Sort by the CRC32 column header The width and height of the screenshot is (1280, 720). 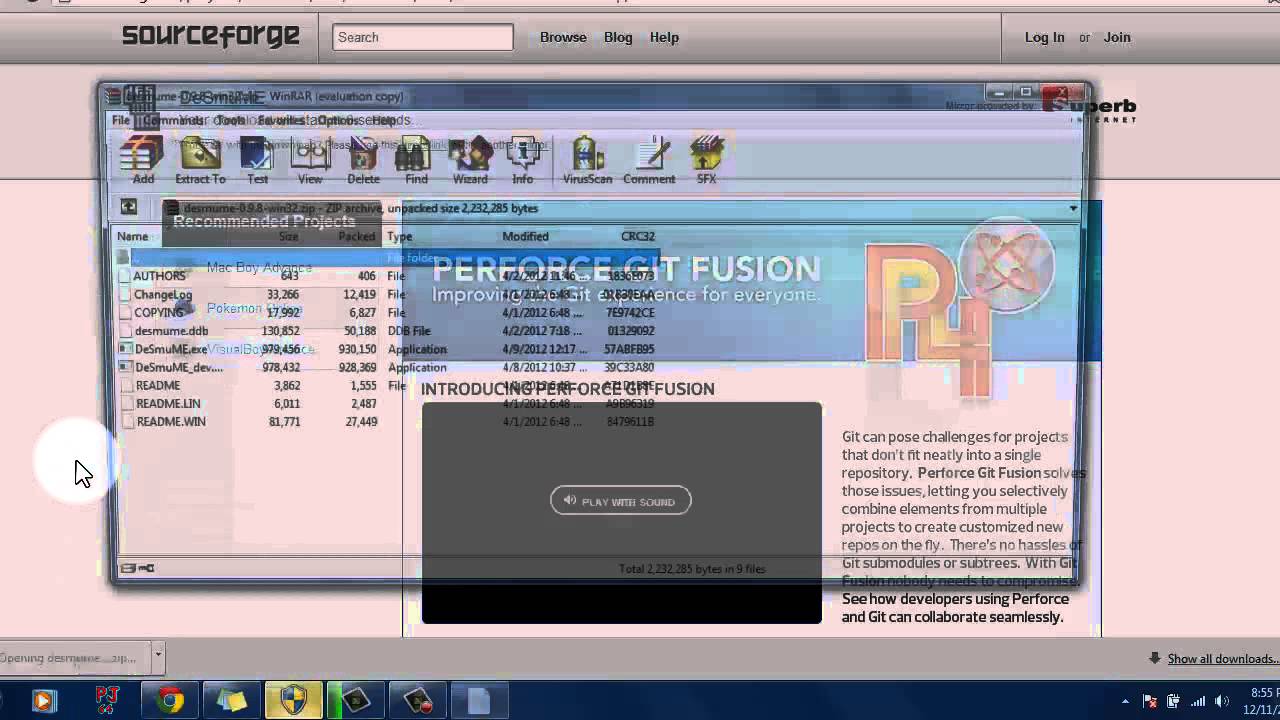tap(637, 236)
